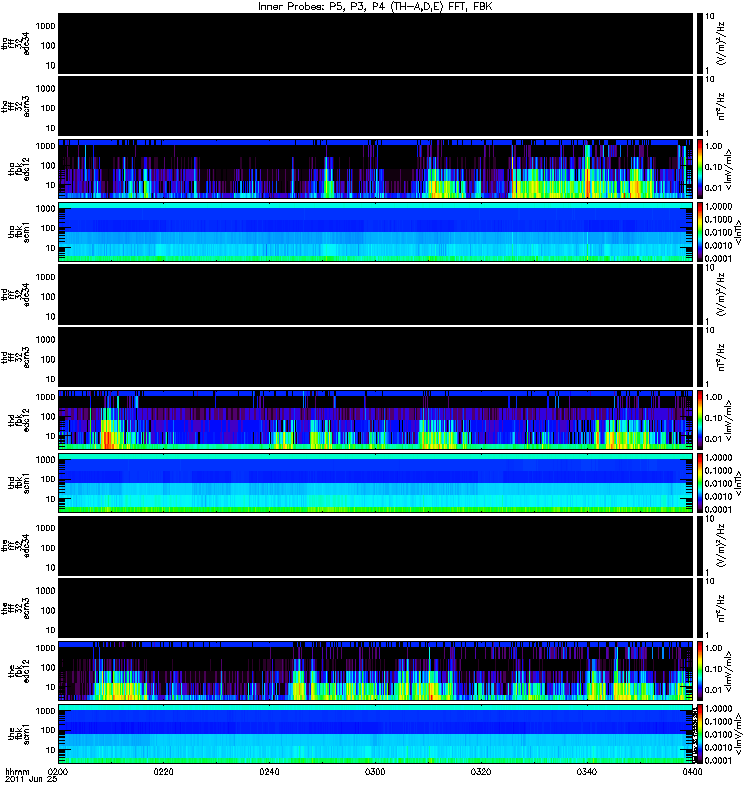Click the 'the fff 32 edc34' y-axis title

(16, 545)
